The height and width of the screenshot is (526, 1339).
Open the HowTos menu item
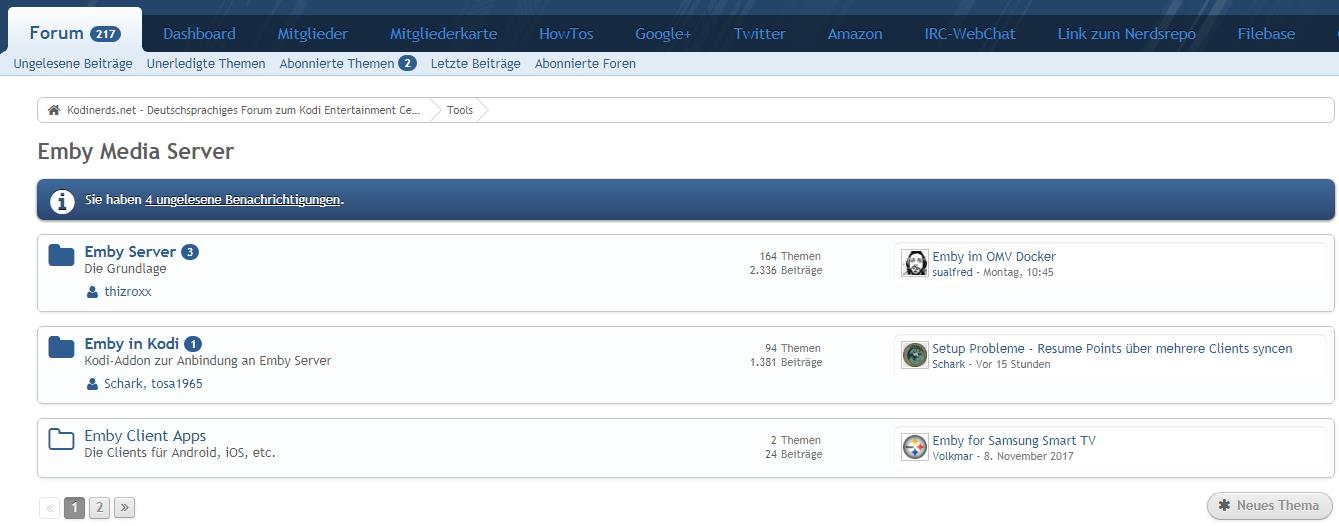point(566,34)
